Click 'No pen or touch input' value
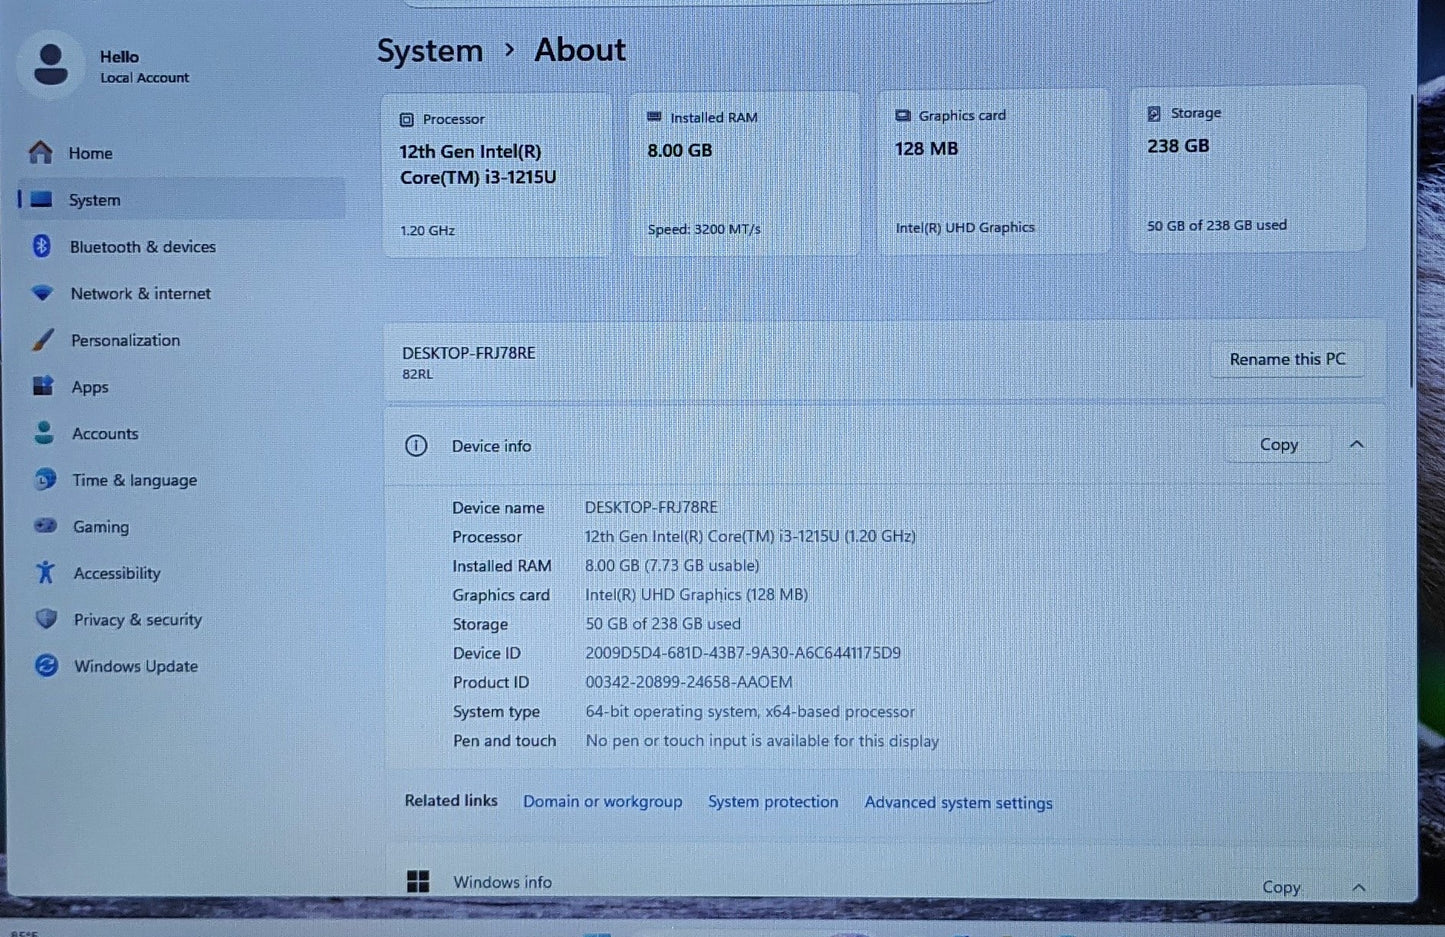 point(762,741)
